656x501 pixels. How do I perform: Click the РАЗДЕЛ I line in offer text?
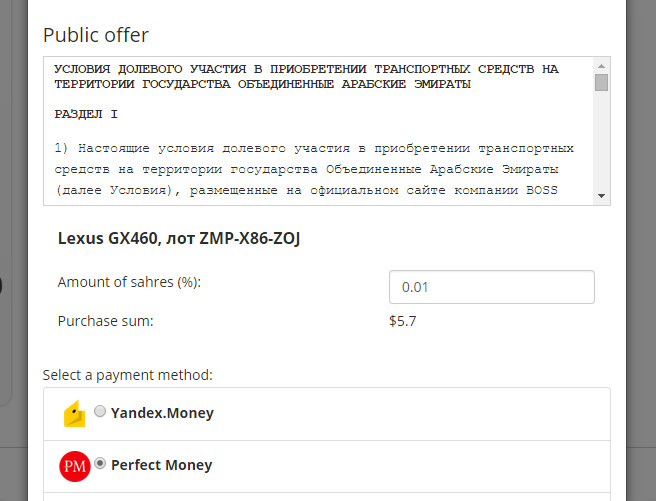[86, 115]
